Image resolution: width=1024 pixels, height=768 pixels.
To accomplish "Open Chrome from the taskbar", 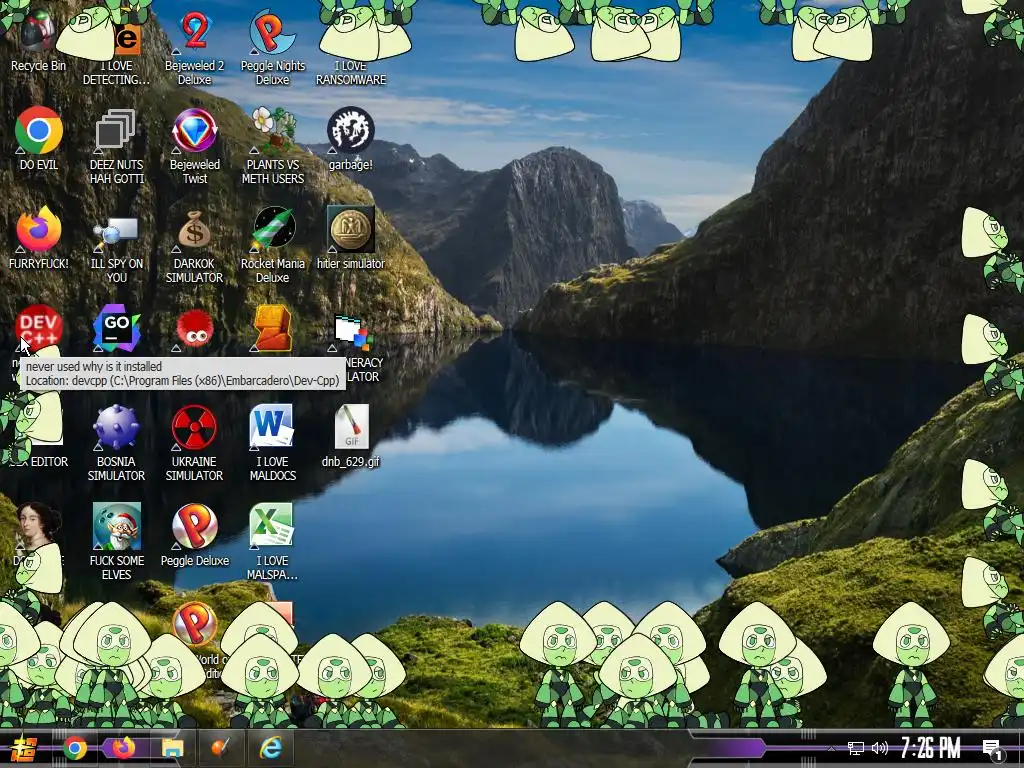I will point(74,748).
